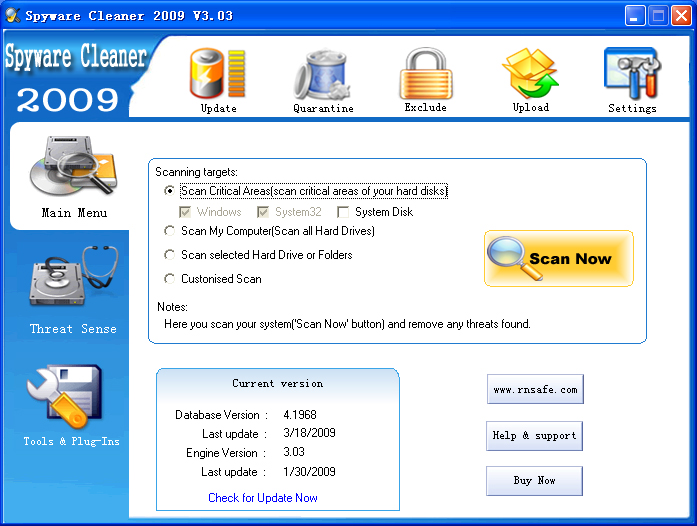Viewport: 697px width, 526px height.
Task: Open Threat Sense sidebar icon
Action: tap(74, 276)
